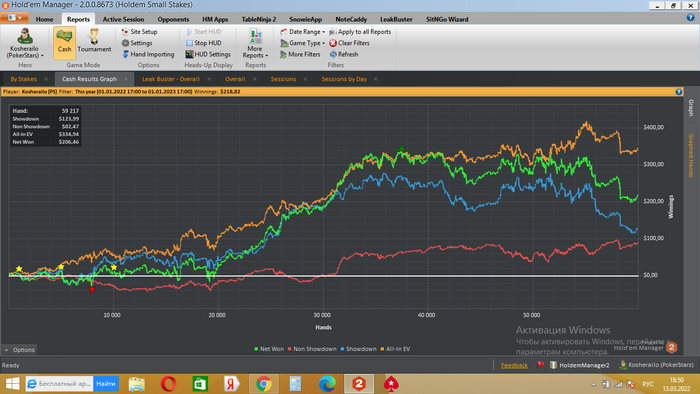Open TableNinja 2 tab
This screenshot has height=394, width=700.
(x=258, y=19)
